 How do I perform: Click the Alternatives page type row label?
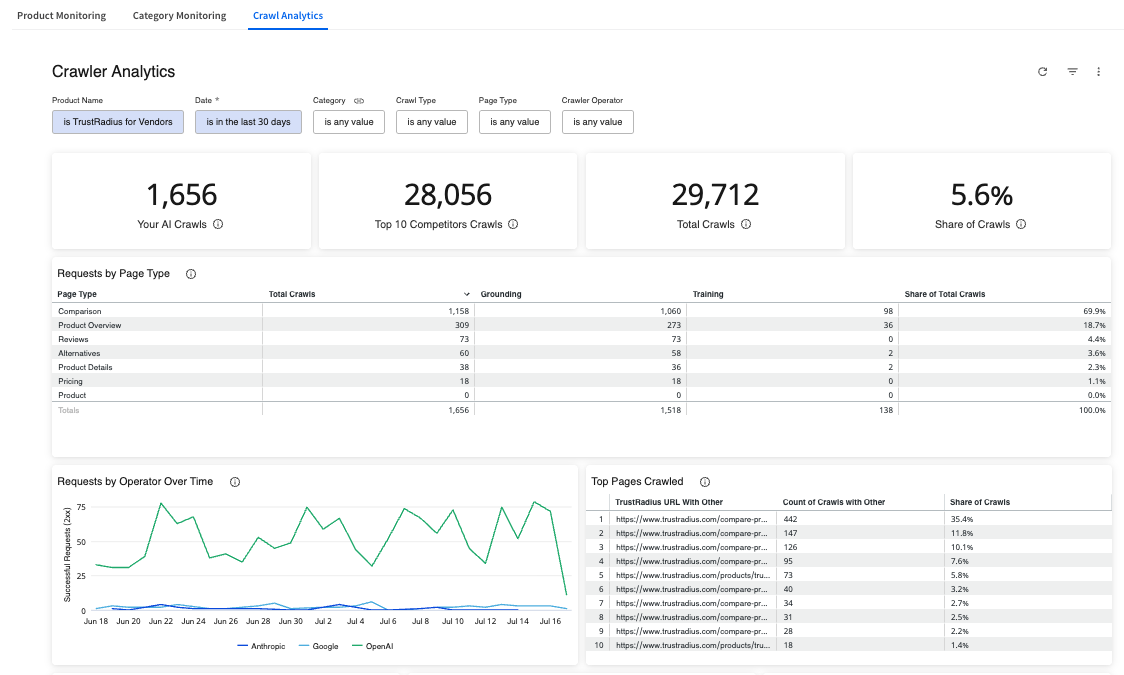coord(79,353)
